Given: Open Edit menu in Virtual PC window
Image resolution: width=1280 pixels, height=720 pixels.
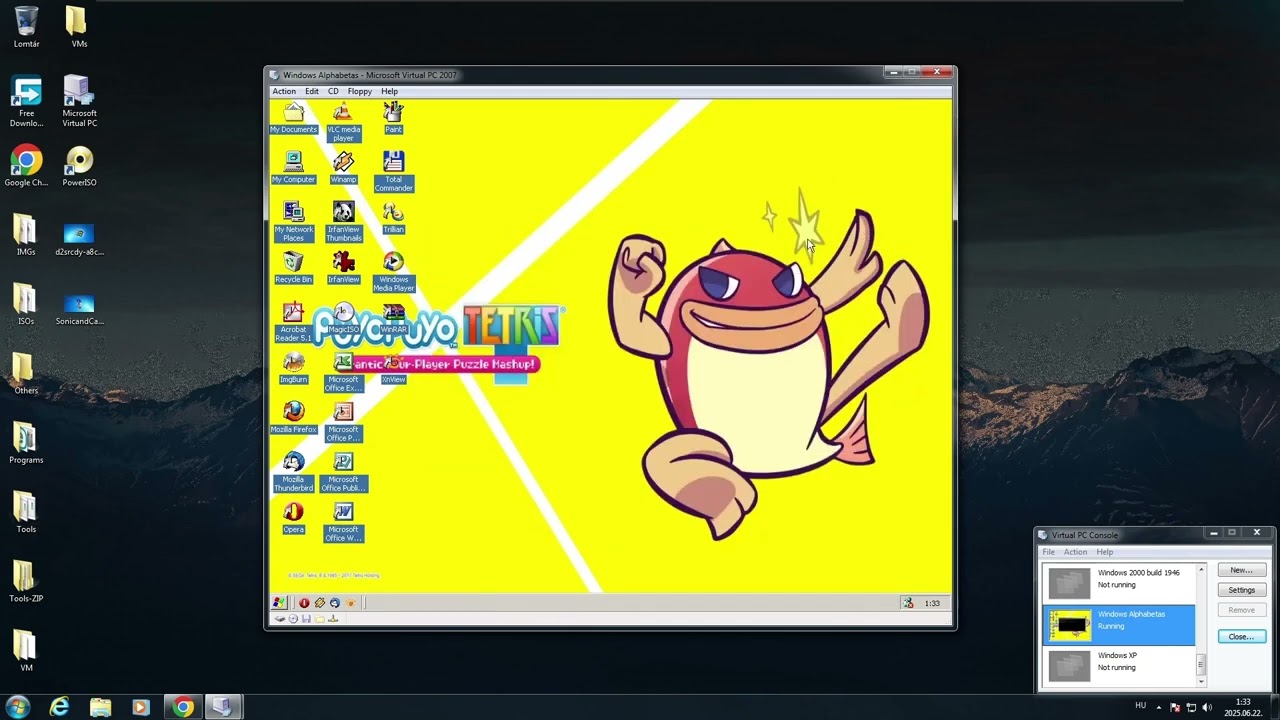Looking at the screenshot, I should point(312,91).
